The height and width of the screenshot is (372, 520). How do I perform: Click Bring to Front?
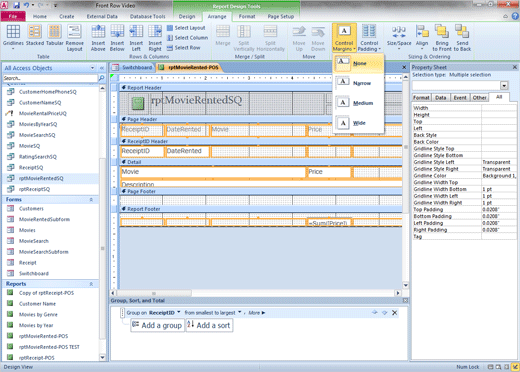pyautogui.click(x=442, y=38)
